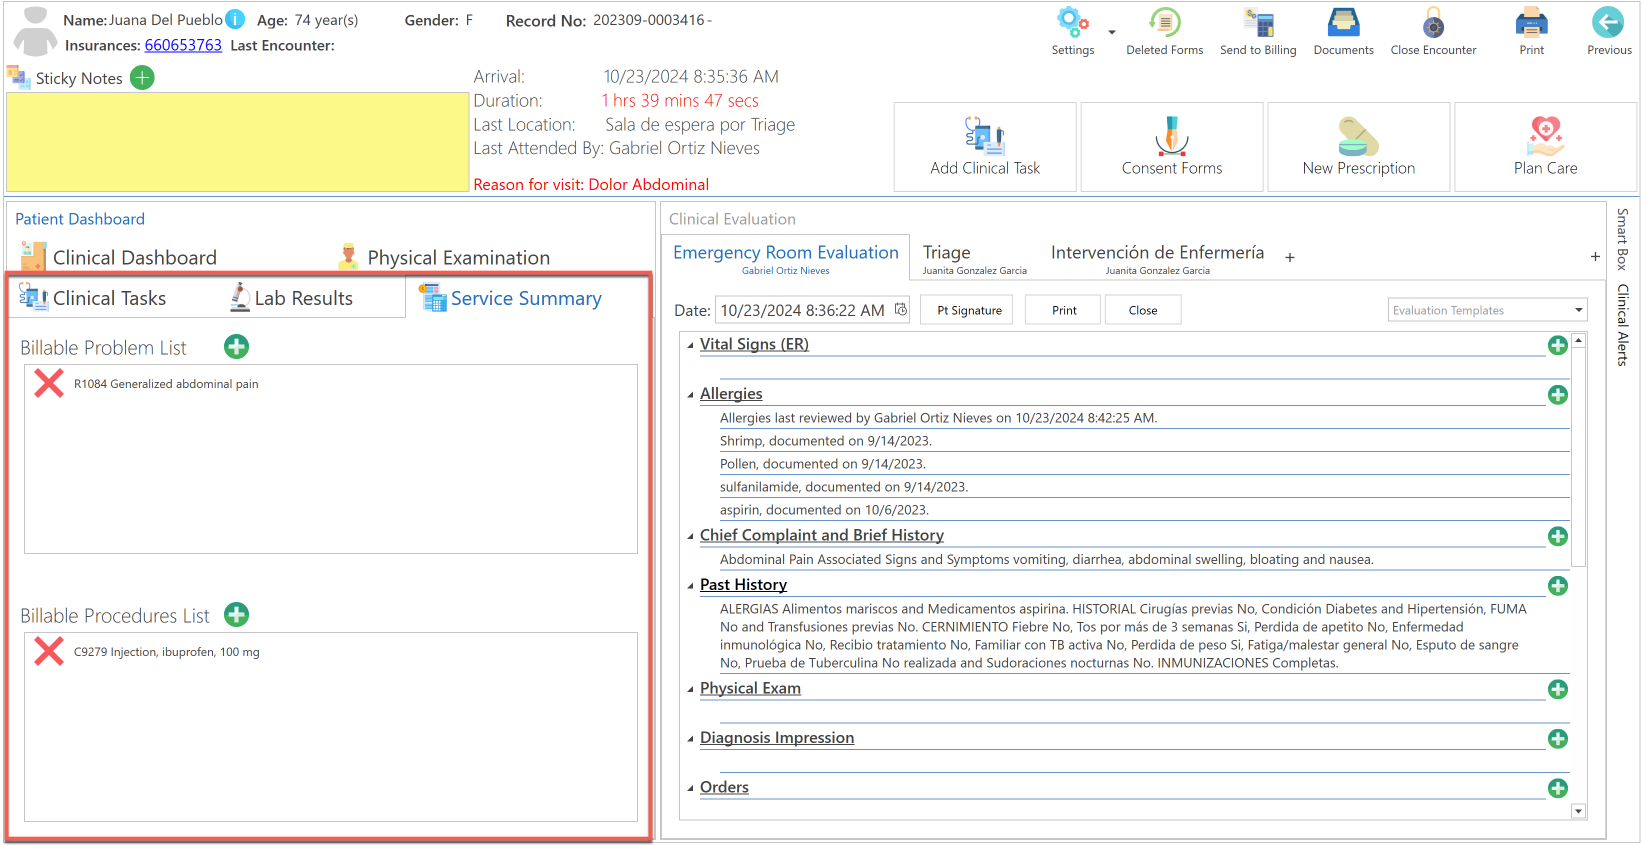The height and width of the screenshot is (845, 1643).
Task: Add Allergies entry
Action: click(1557, 395)
